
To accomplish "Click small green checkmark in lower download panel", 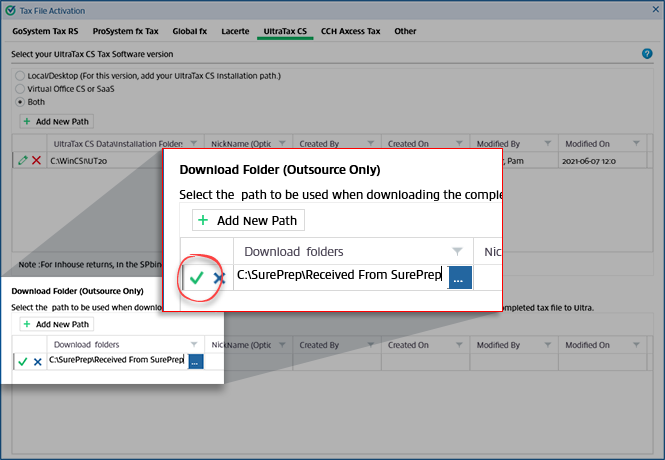I will (22, 361).
